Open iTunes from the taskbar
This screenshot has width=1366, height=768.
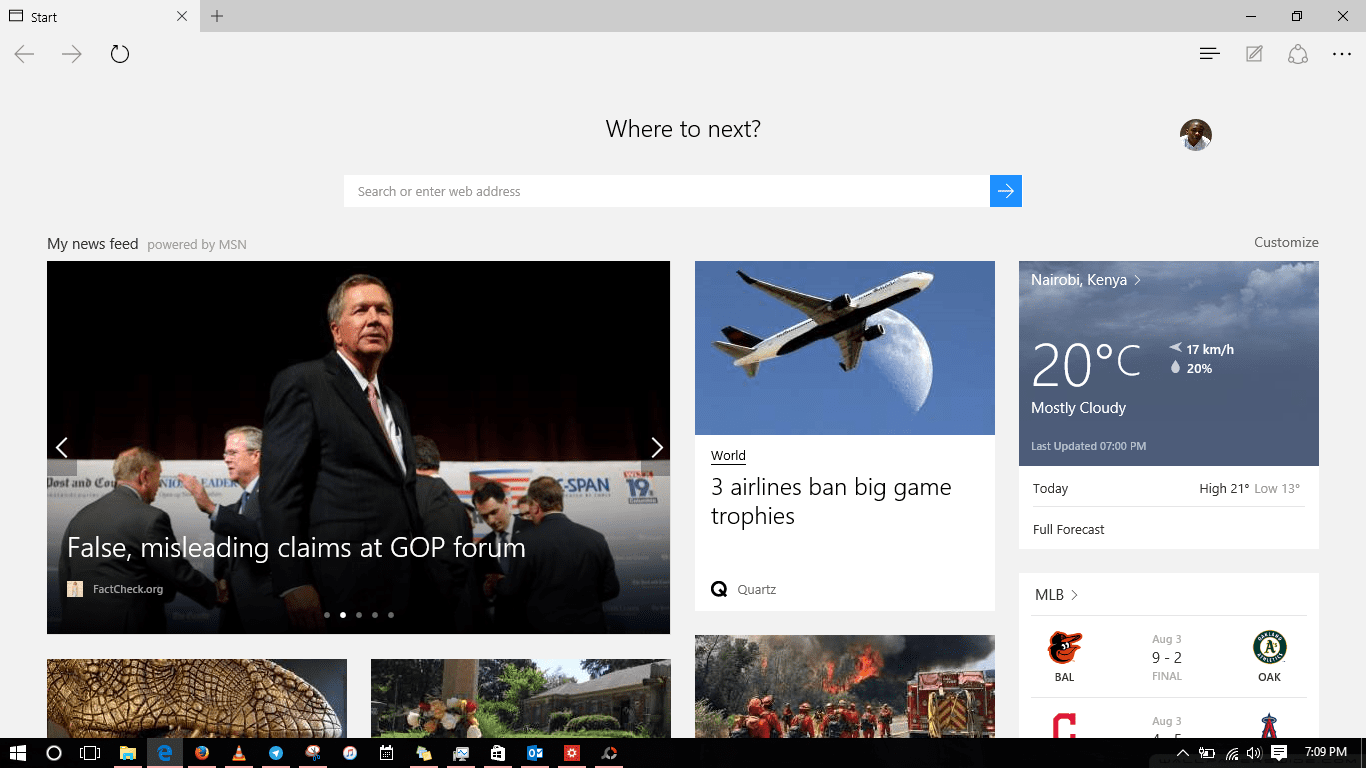pos(350,753)
